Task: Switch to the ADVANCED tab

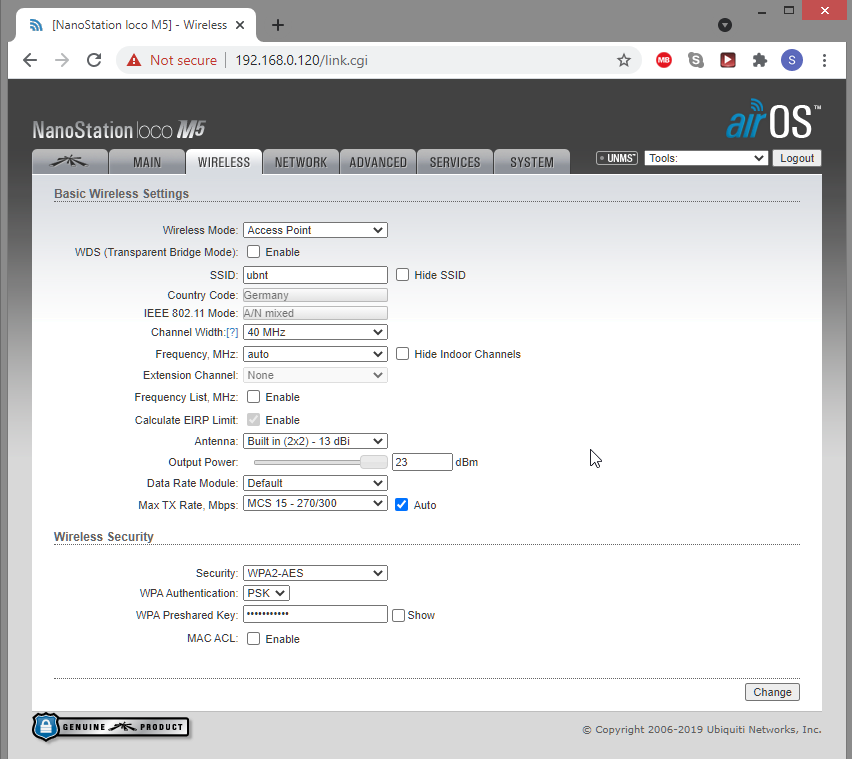Action: [x=378, y=162]
